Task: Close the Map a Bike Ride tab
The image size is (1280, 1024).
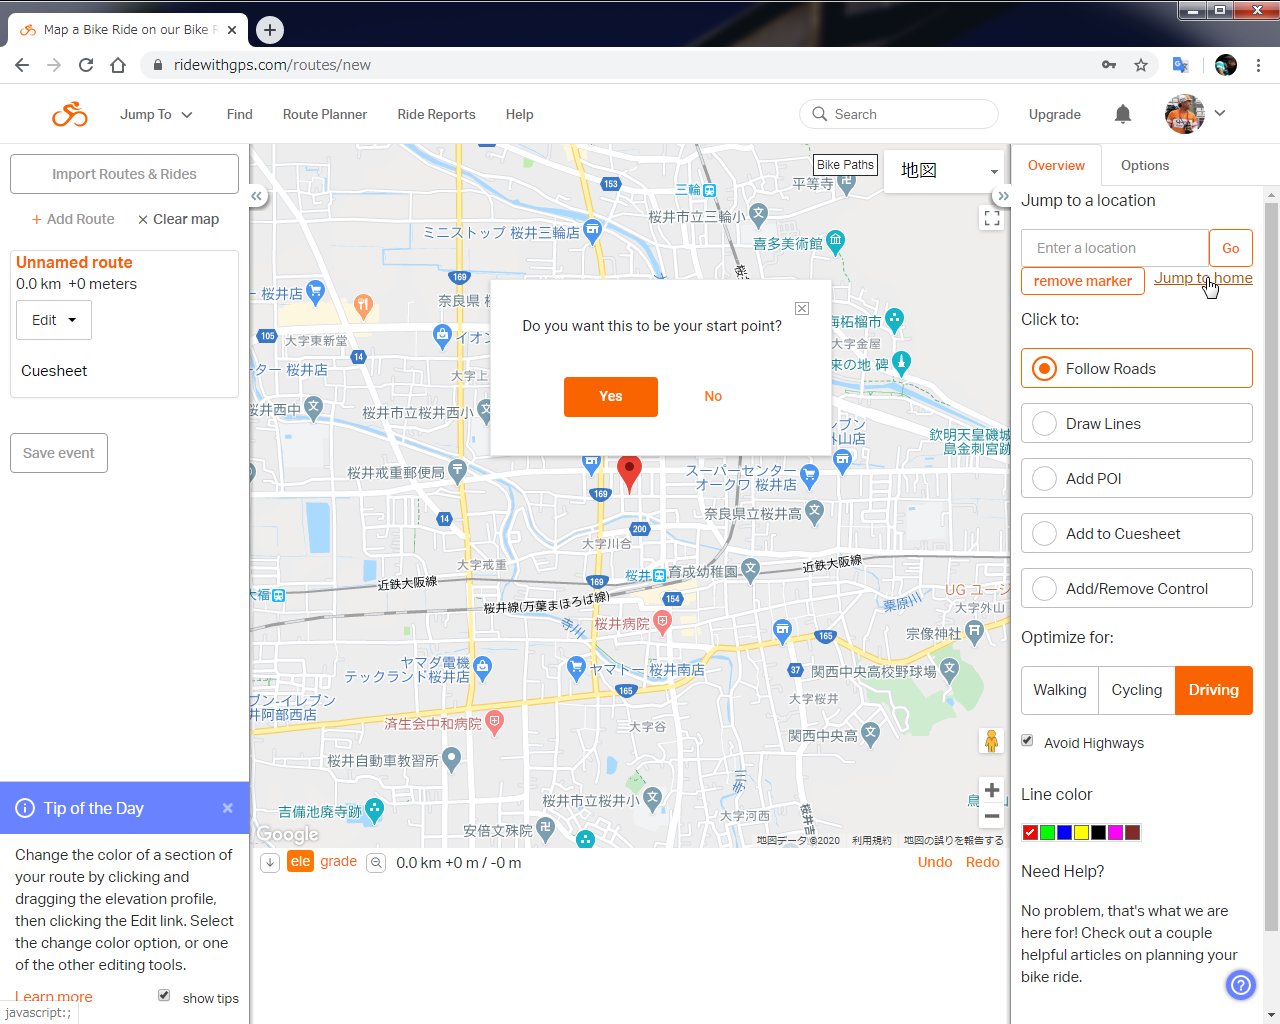Action: coord(232,30)
